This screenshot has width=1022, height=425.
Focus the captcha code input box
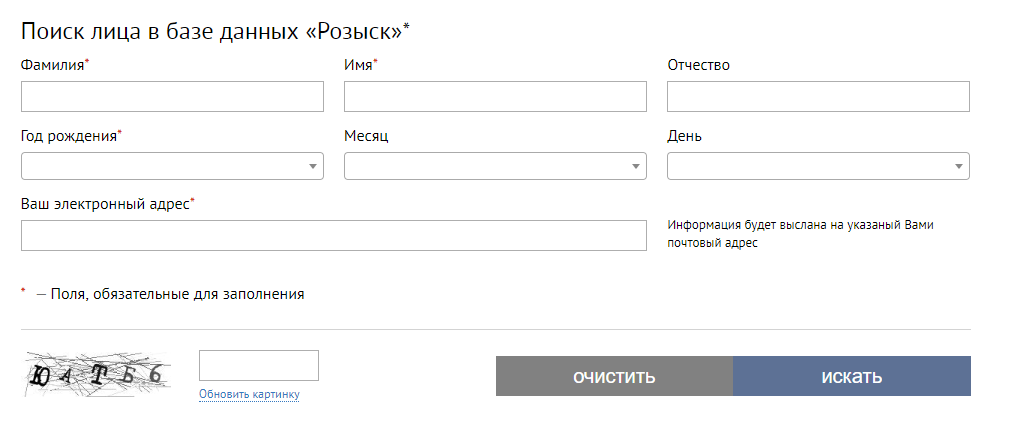259,366
